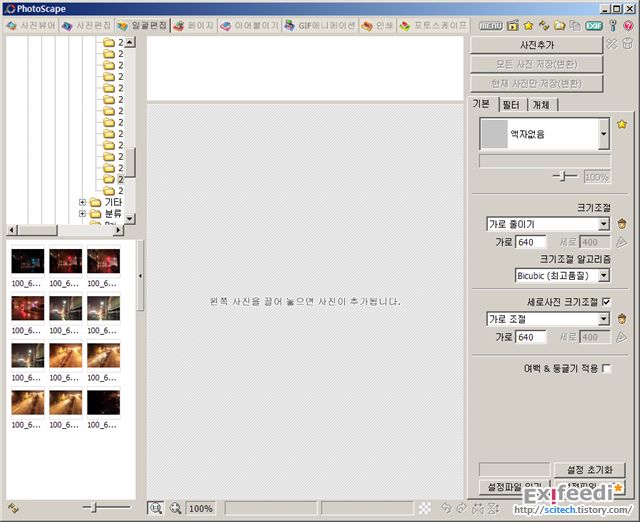Image resolution: width=640 pixels, height=522 pixels.
Task: Click the triangle icon beside 세로사진 세로 400
Action: [x=621, y=337]
